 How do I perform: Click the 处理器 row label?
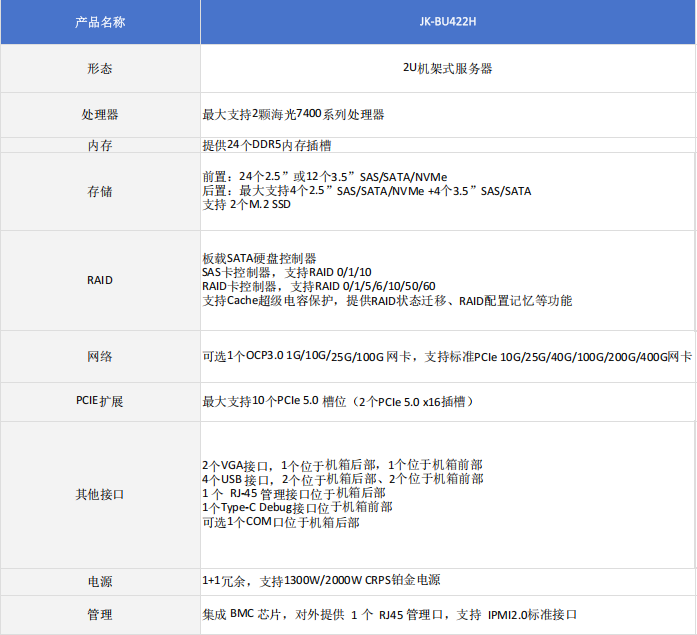(x=100, y=115)
